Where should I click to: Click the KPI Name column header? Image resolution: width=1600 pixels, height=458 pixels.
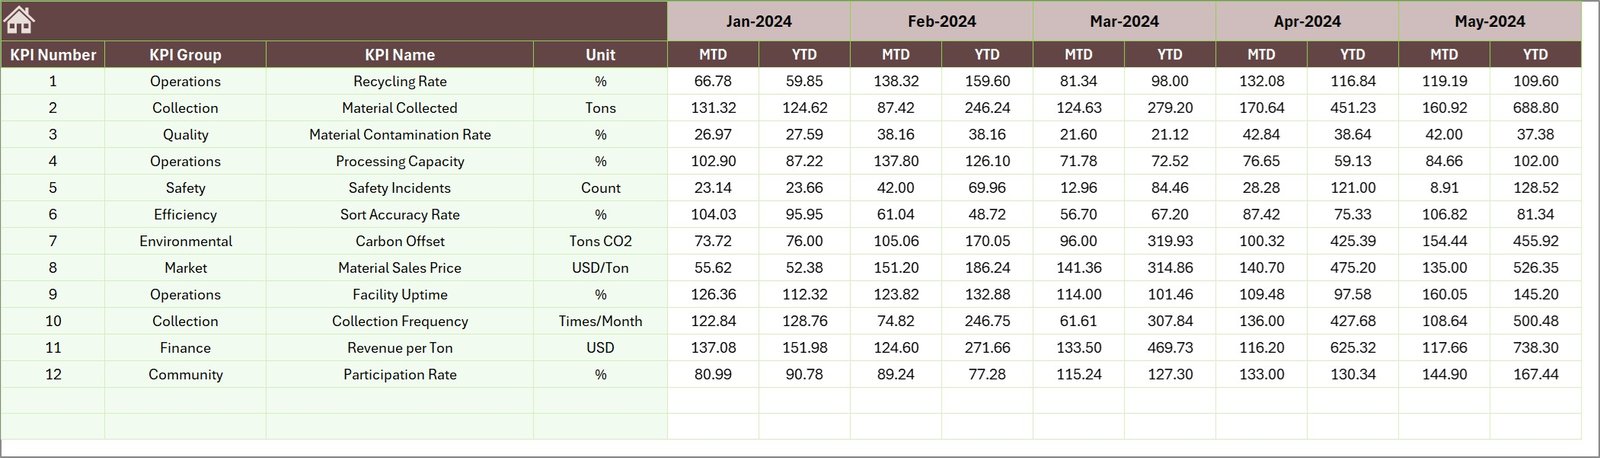click(x=399, y=55)
